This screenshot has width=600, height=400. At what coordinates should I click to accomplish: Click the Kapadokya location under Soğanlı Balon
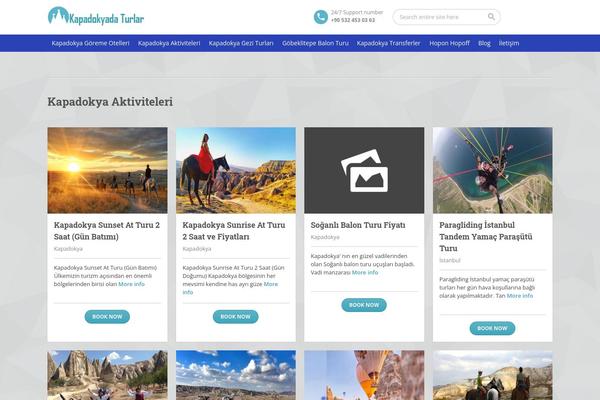coord(325,237)
